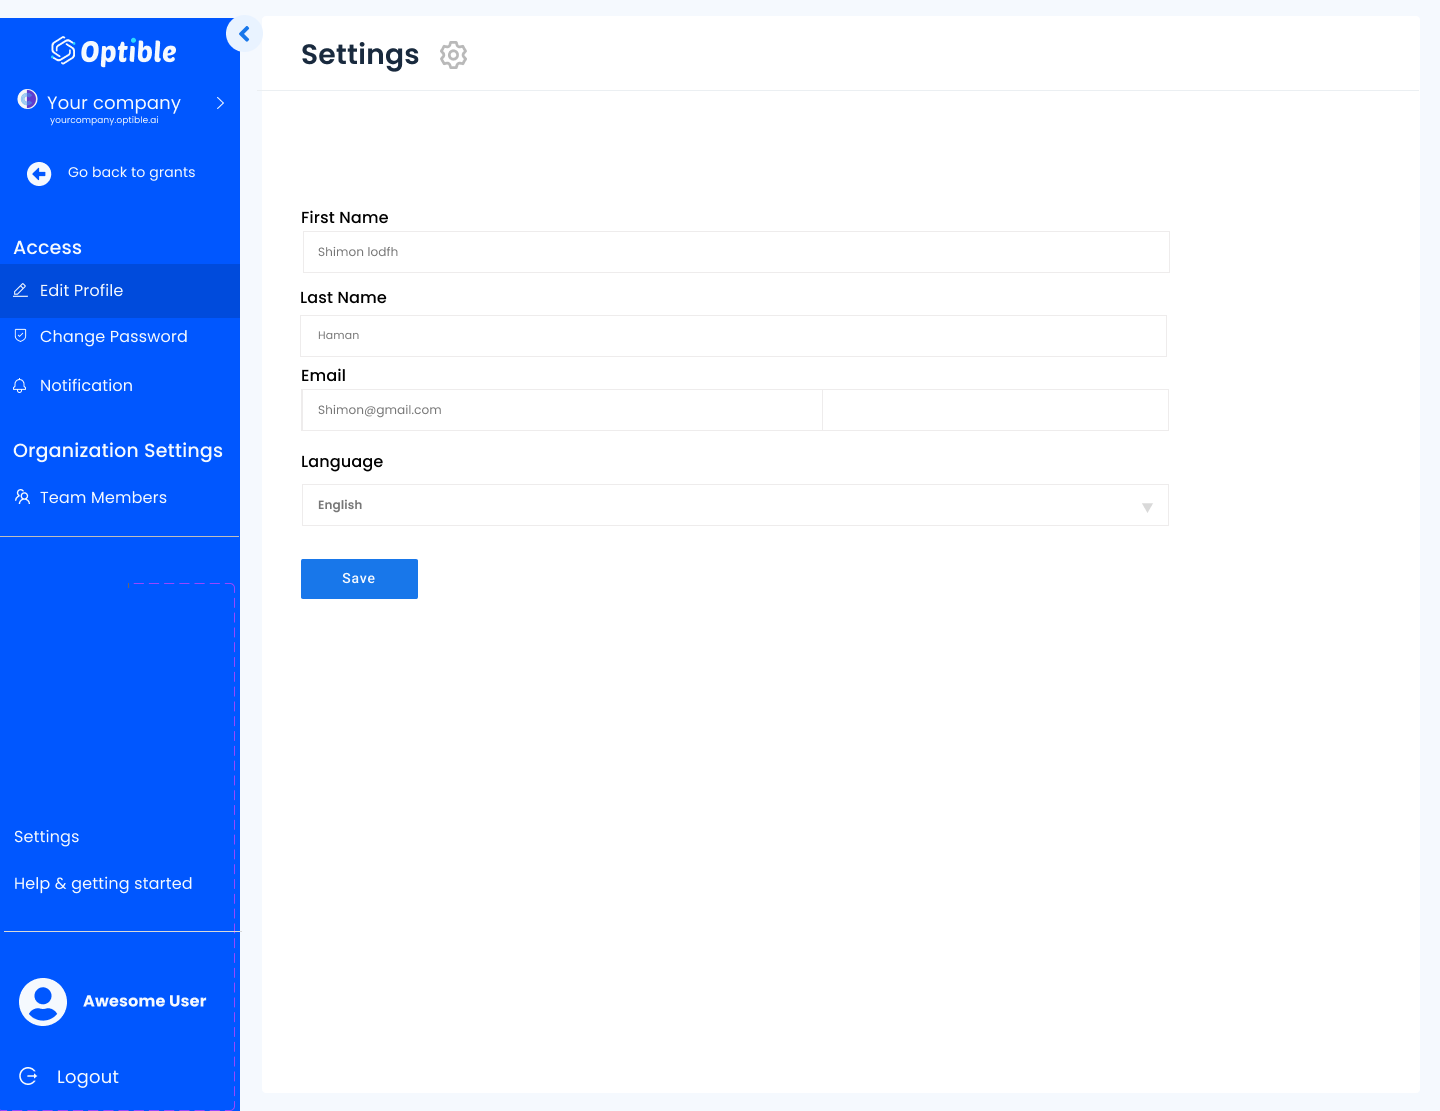Click the pencil icon for Edit Profile

coord(20,291)
